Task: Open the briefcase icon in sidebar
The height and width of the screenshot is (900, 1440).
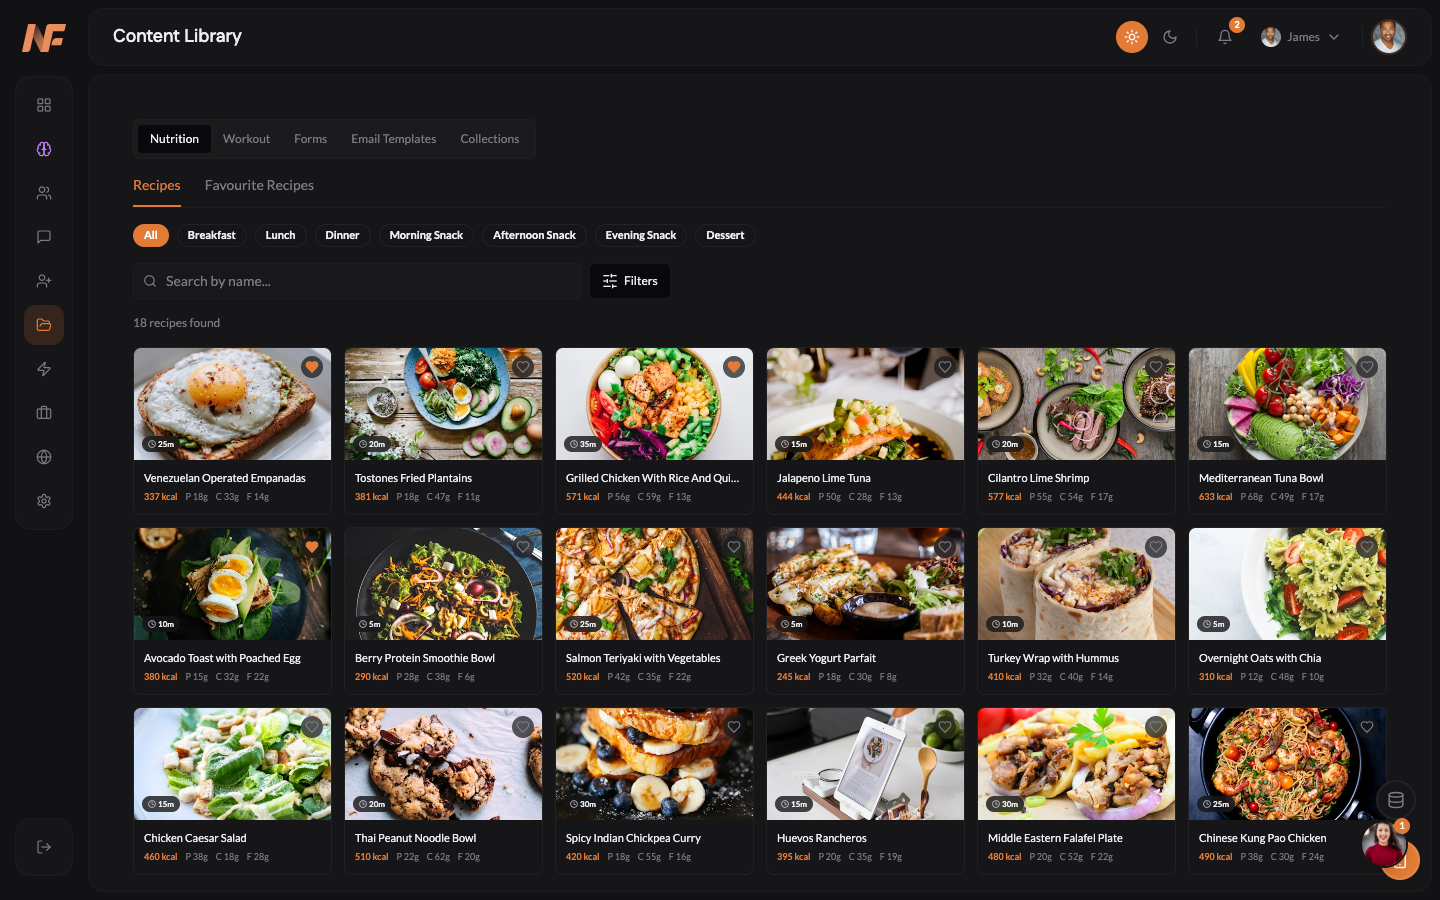Action: pyautogui.click(x=44, y=412)
